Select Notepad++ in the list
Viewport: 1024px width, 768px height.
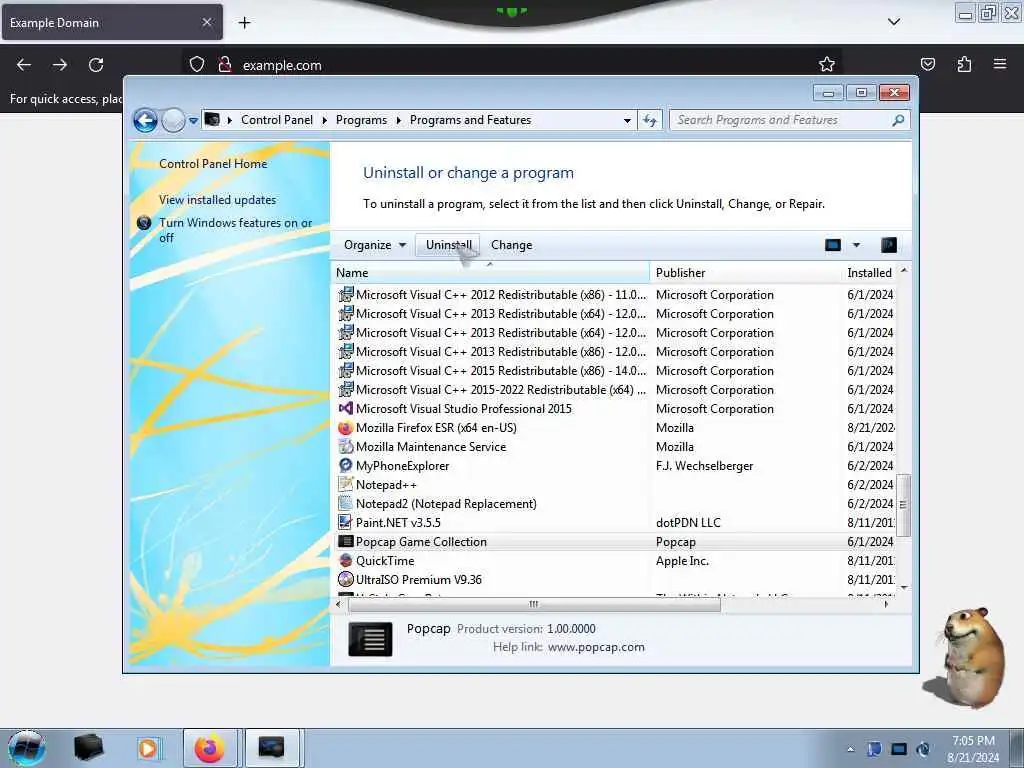(x=614, y=485)
